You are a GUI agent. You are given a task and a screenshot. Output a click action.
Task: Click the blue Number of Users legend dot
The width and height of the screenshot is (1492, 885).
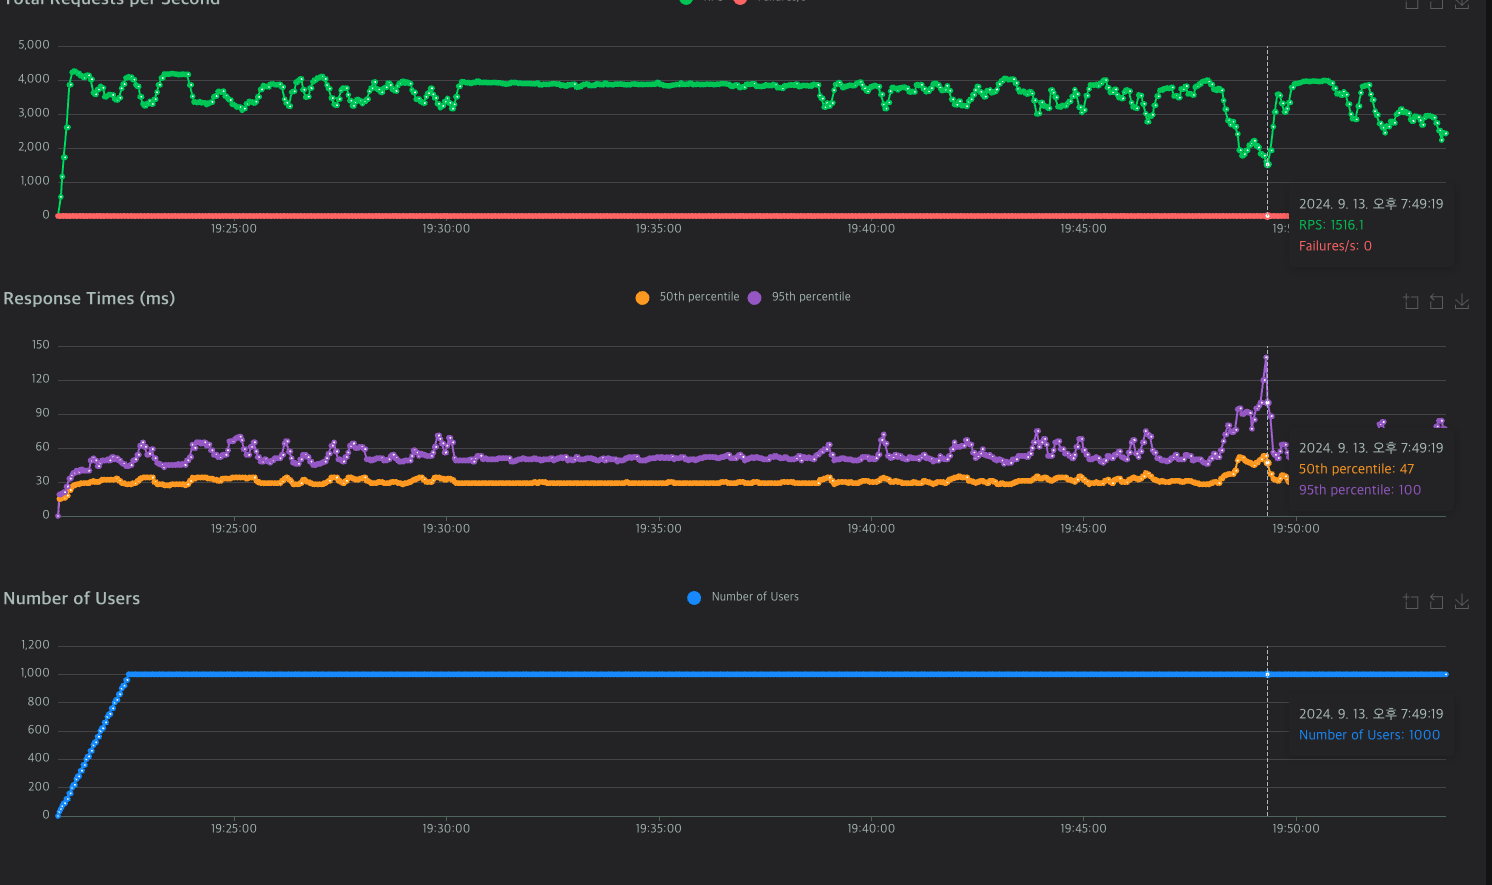(x=694, y=598)
